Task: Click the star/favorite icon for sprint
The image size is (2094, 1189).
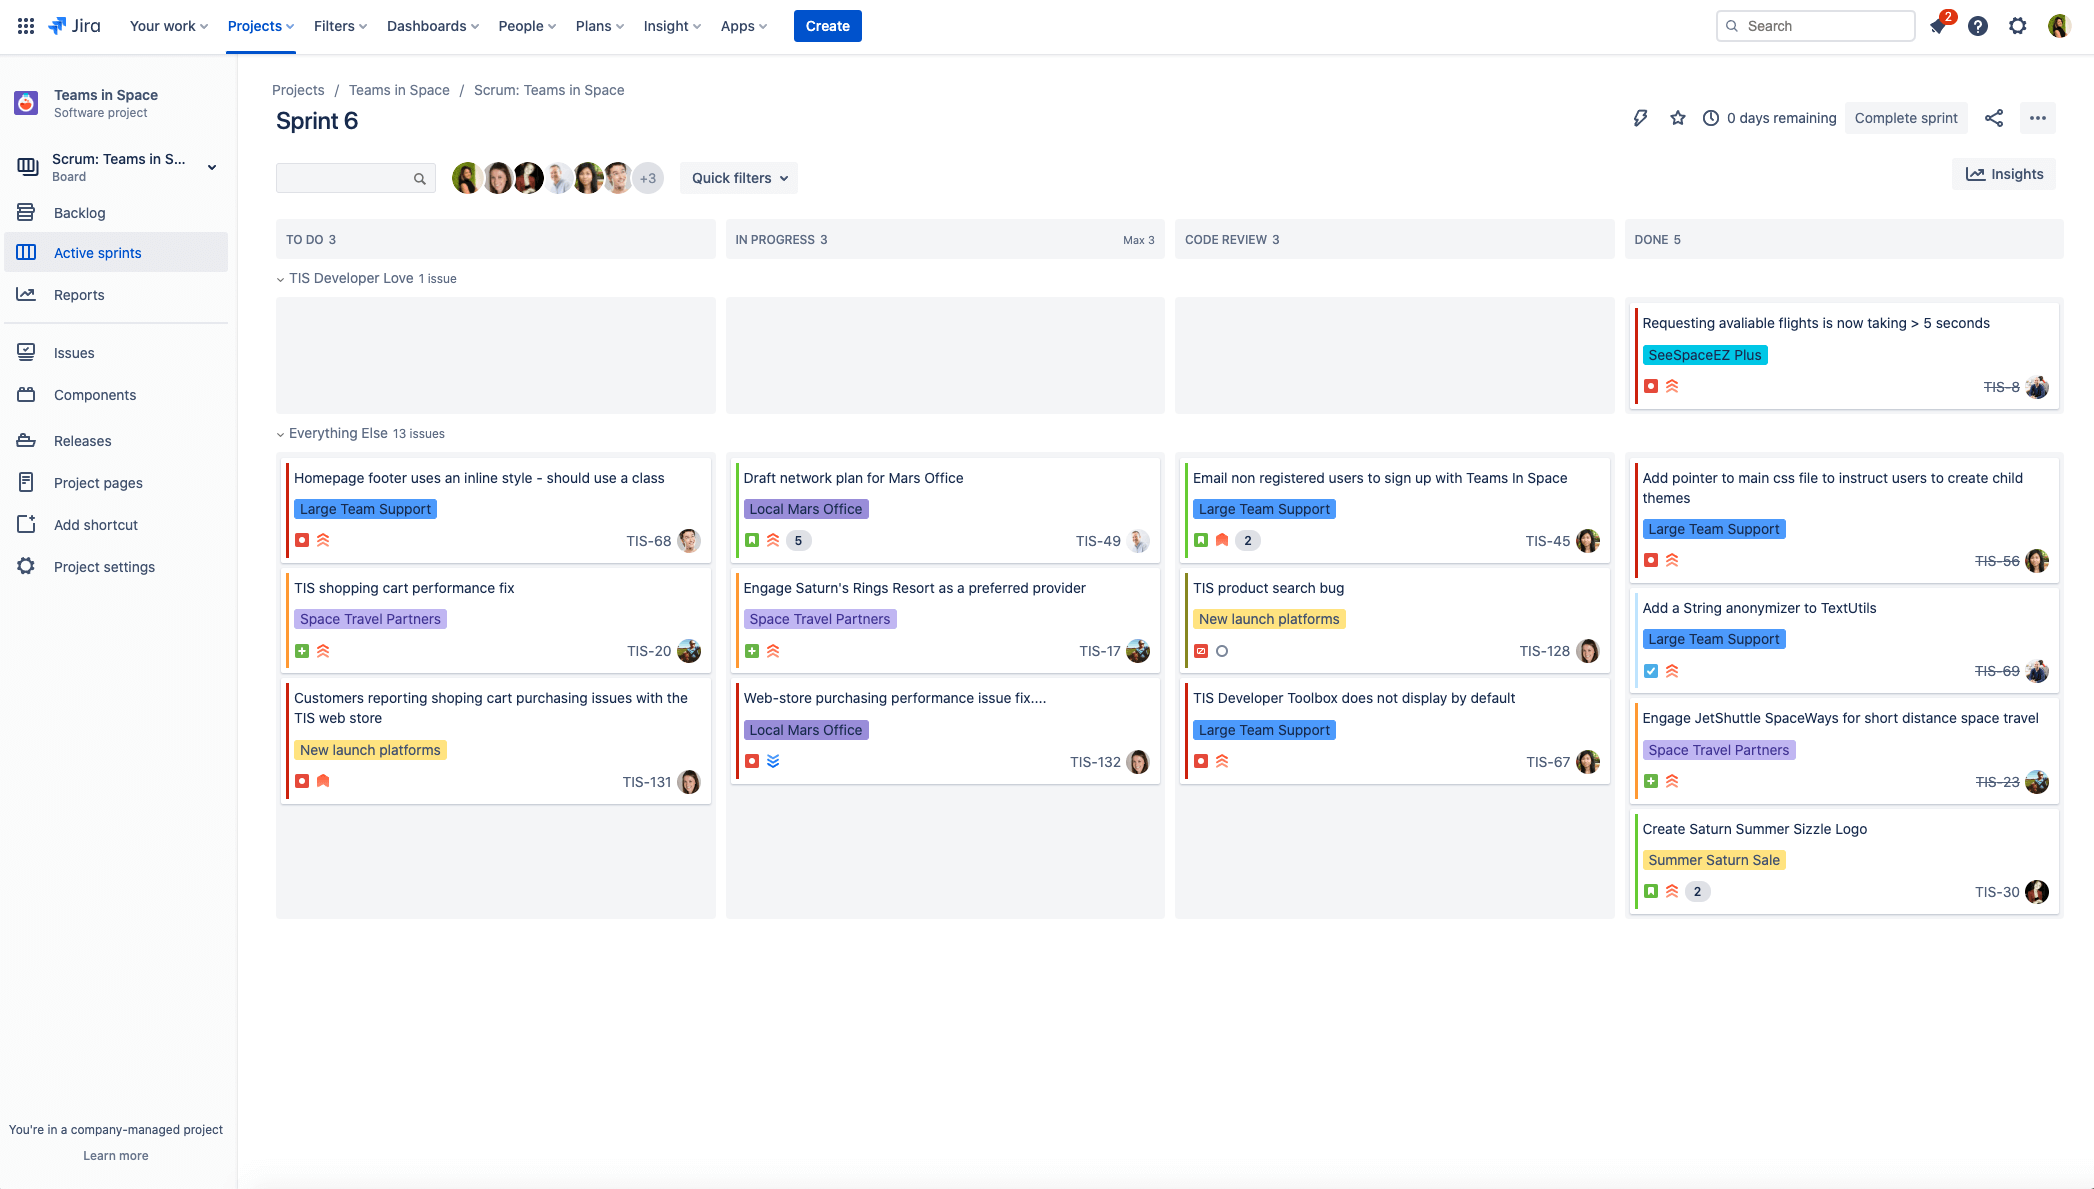Action: (x=1677, y=116)
